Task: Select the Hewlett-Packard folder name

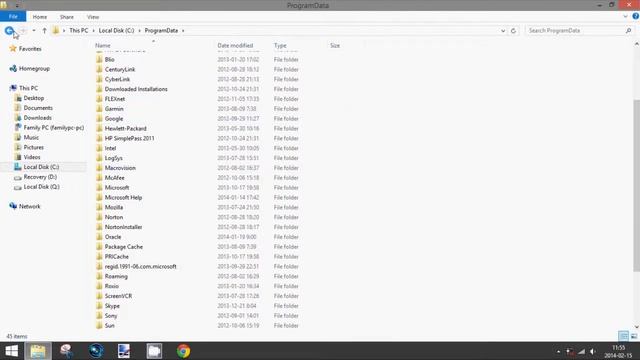Action: (125, 129)
